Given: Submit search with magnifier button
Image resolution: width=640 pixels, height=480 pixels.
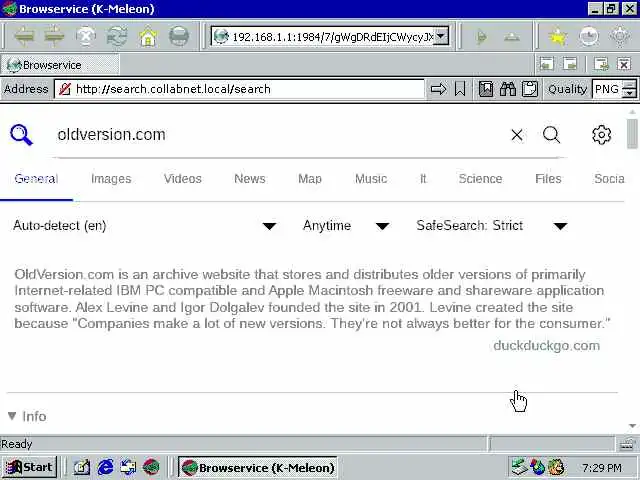Looking at the screenshot, I should coord(551,134).
